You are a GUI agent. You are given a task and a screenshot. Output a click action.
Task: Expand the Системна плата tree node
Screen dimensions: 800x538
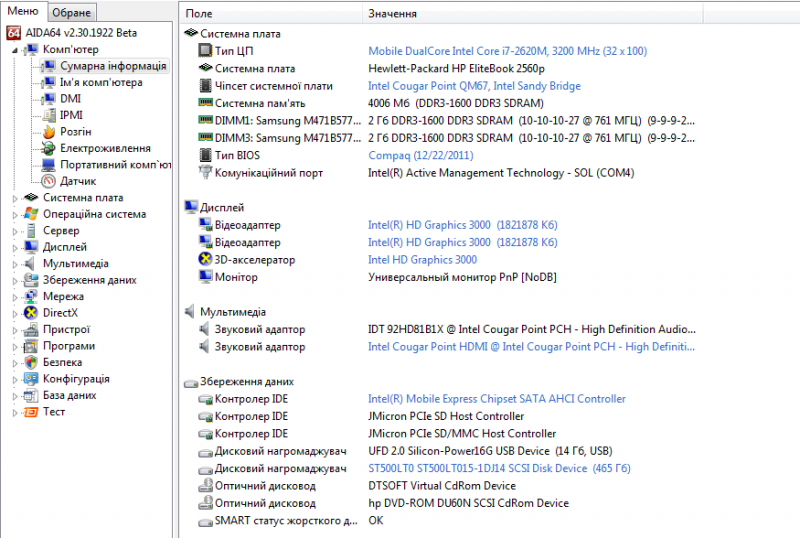pos(14,198)
